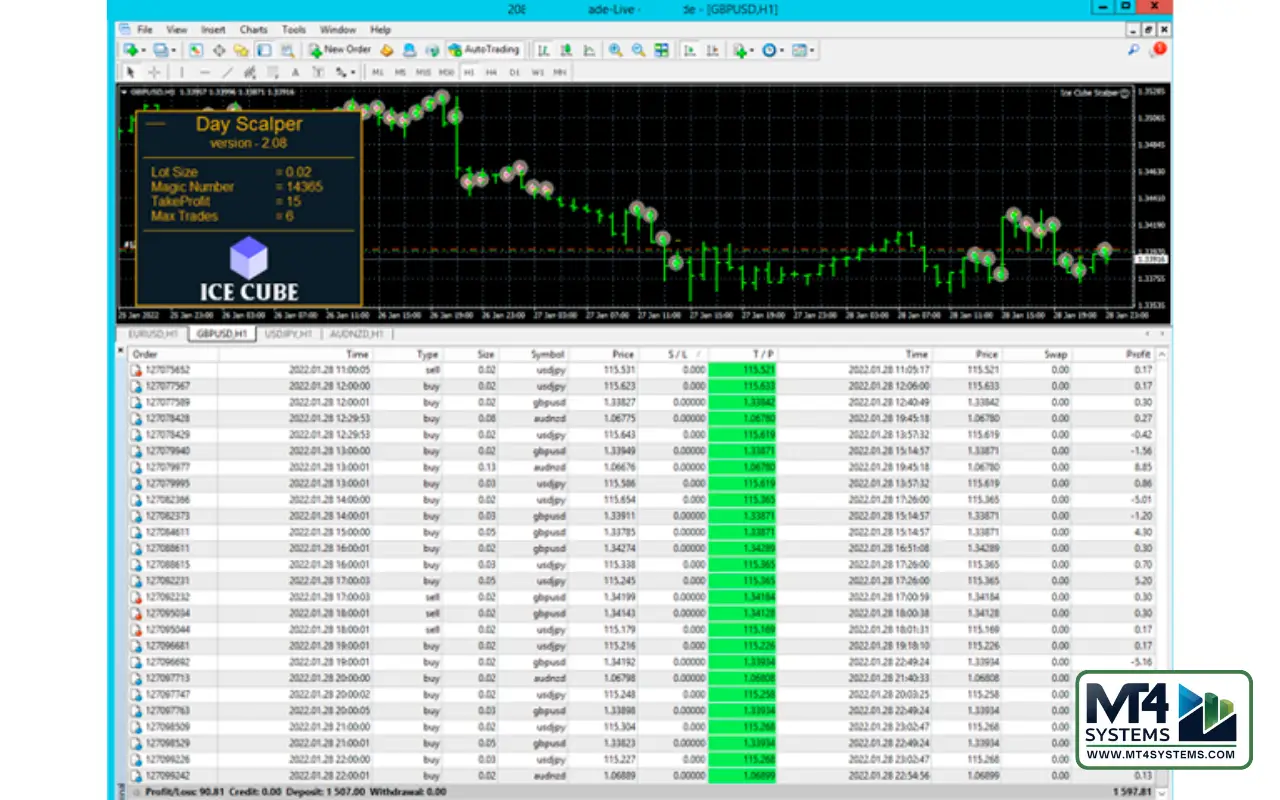Select the vertical line drawing tool
Image resolution: width=1280 pixels, height=800 pixels.
click(x=181, y=72)
